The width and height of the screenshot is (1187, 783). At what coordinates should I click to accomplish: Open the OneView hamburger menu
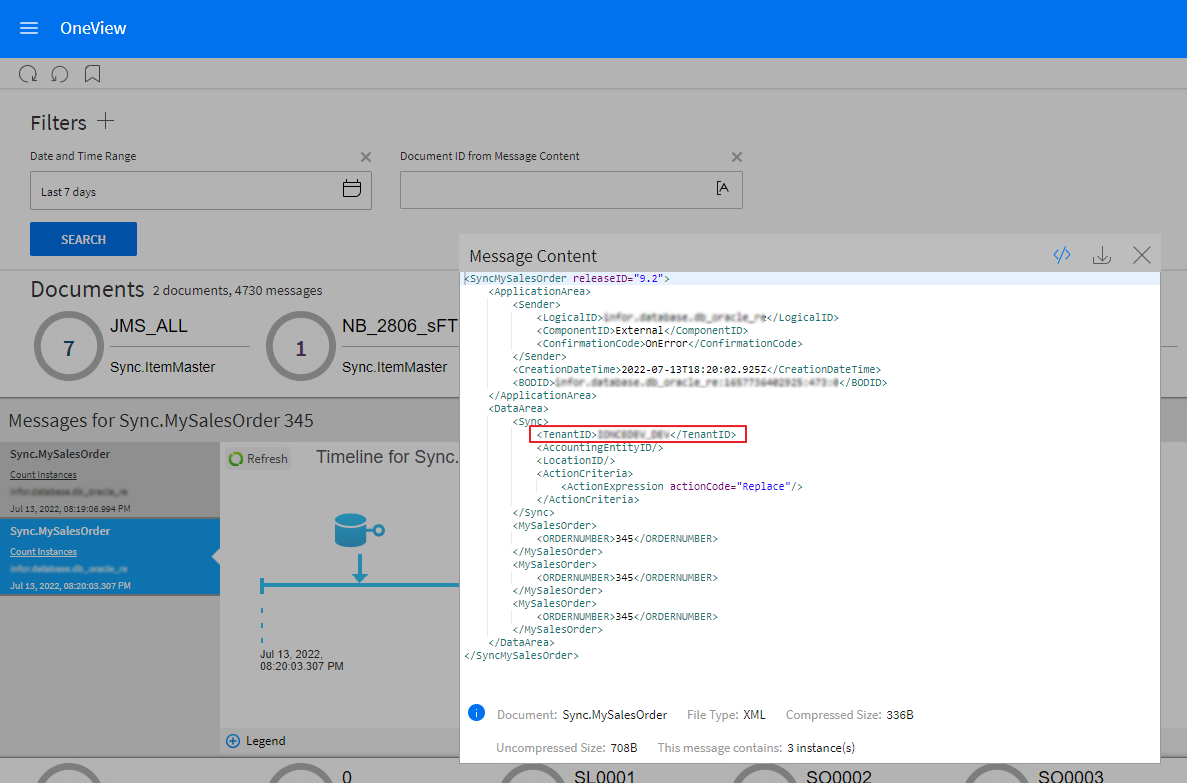tap(29, 28)
